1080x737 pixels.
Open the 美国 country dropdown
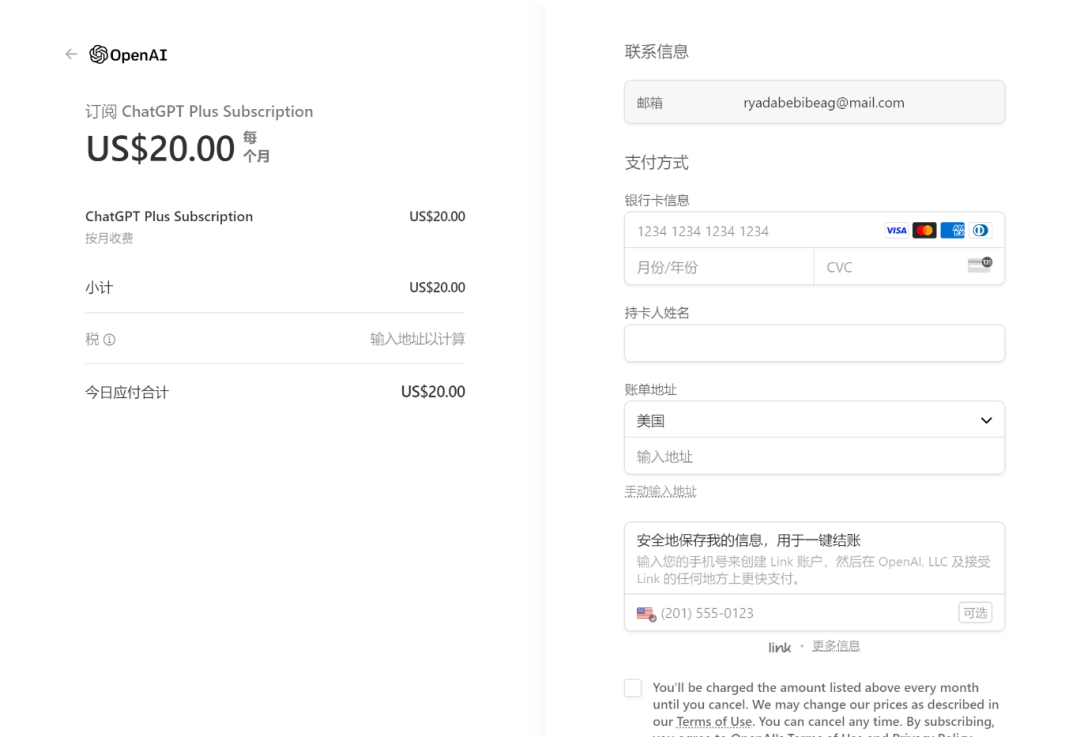[x=814, y=421]
